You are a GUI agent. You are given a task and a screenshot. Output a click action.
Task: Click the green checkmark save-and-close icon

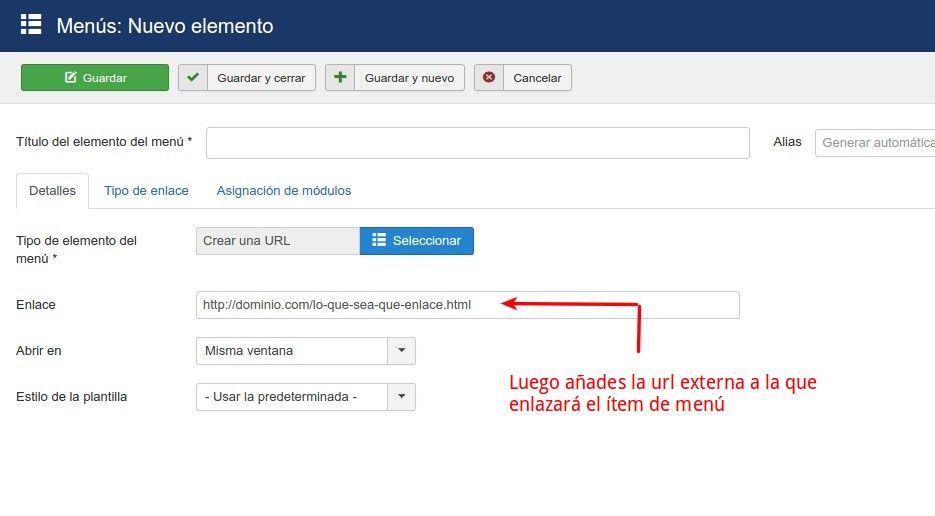tap(193, 78)
